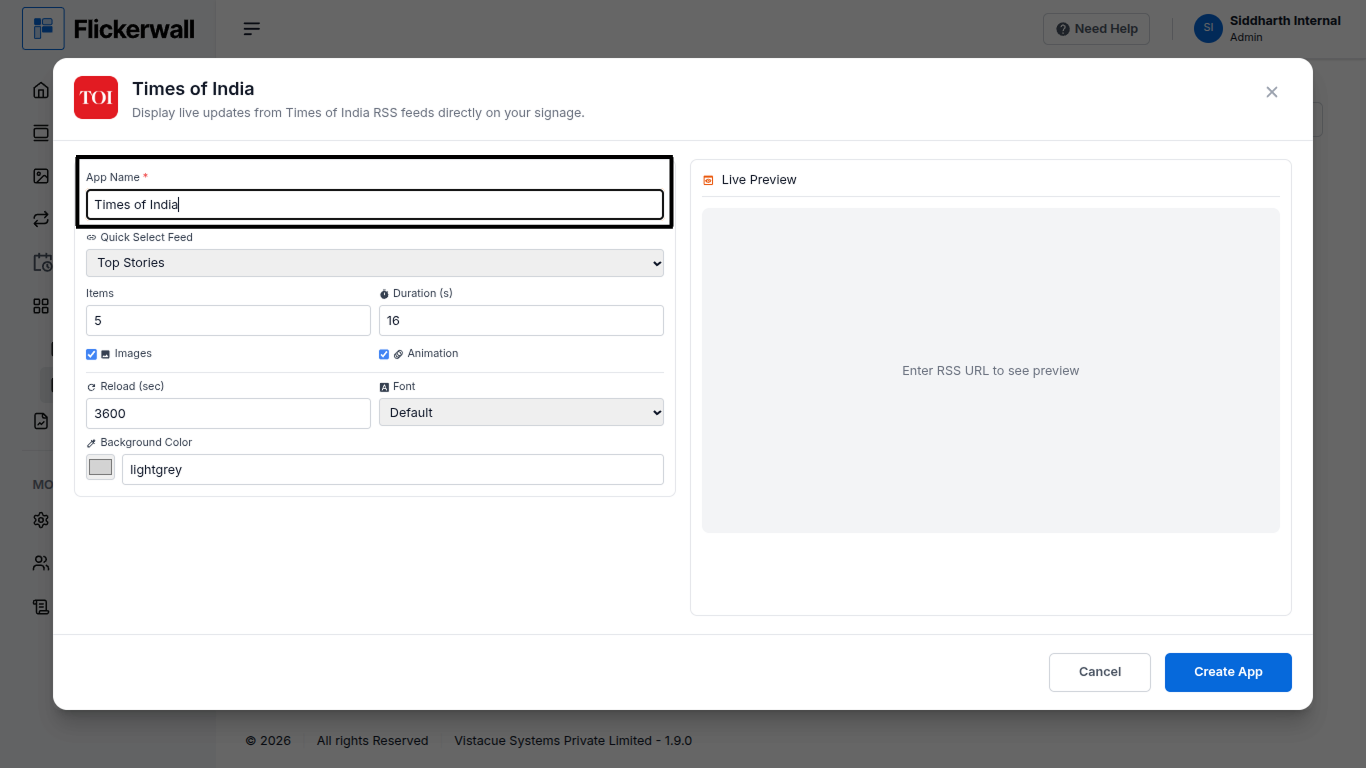
Task: Toggle the Images checkbox
Action: point(92,354)
